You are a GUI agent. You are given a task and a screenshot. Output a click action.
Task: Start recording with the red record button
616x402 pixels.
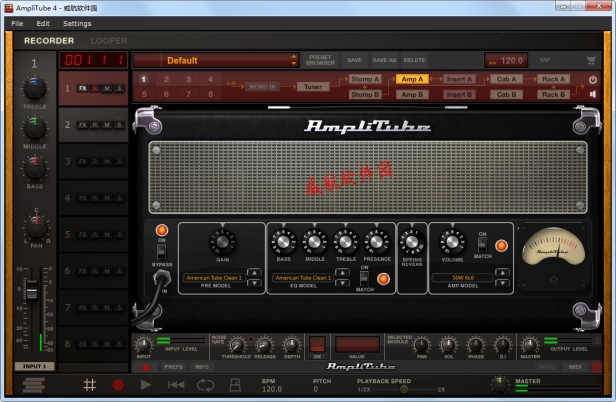pos(118,385)
